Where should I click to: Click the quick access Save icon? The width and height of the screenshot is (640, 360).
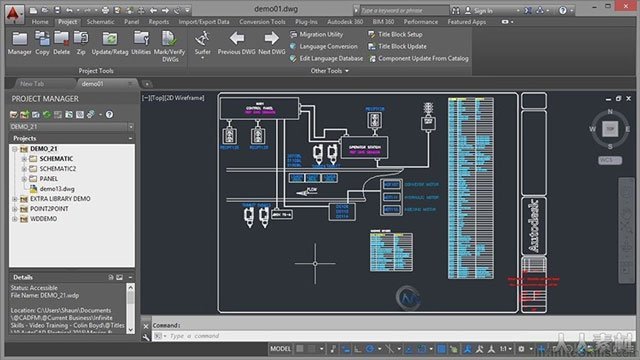click(57, 10)
